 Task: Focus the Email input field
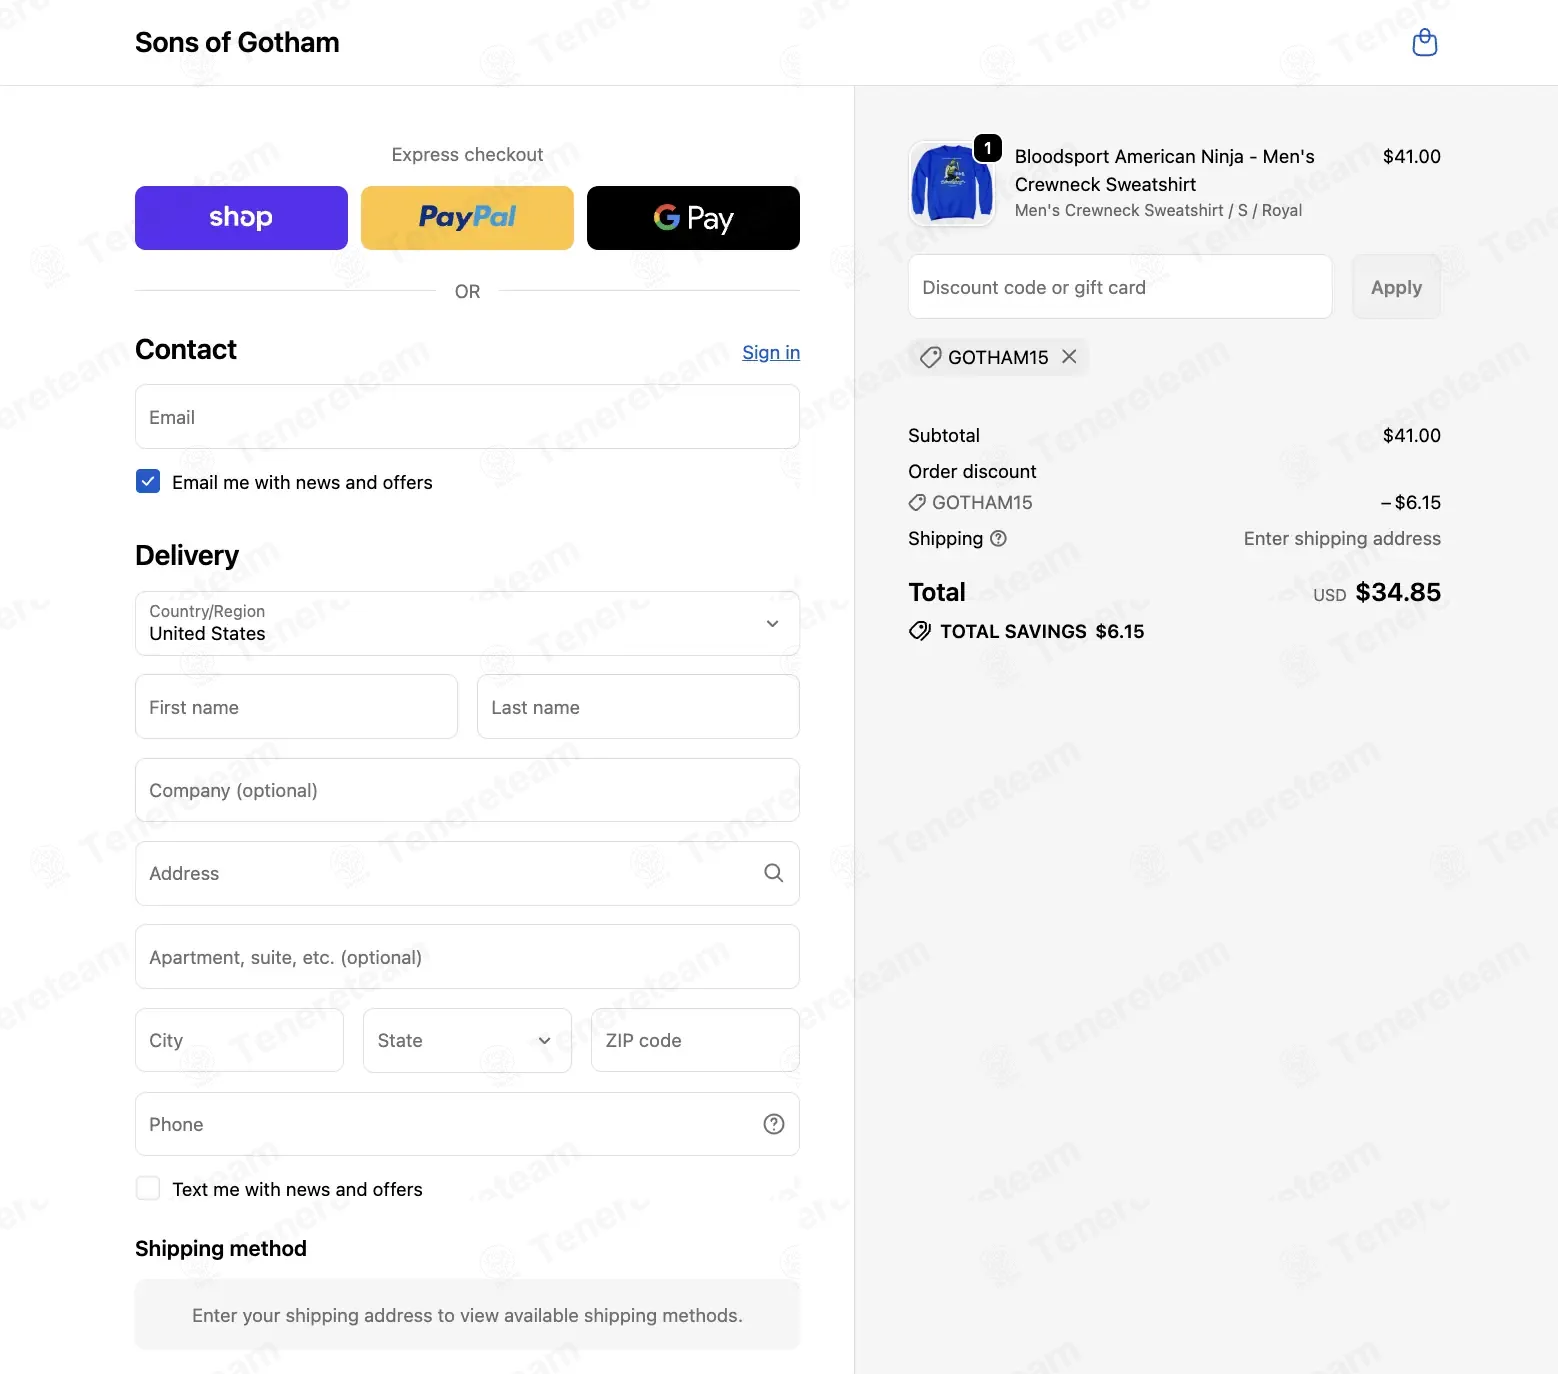point(467,417)
